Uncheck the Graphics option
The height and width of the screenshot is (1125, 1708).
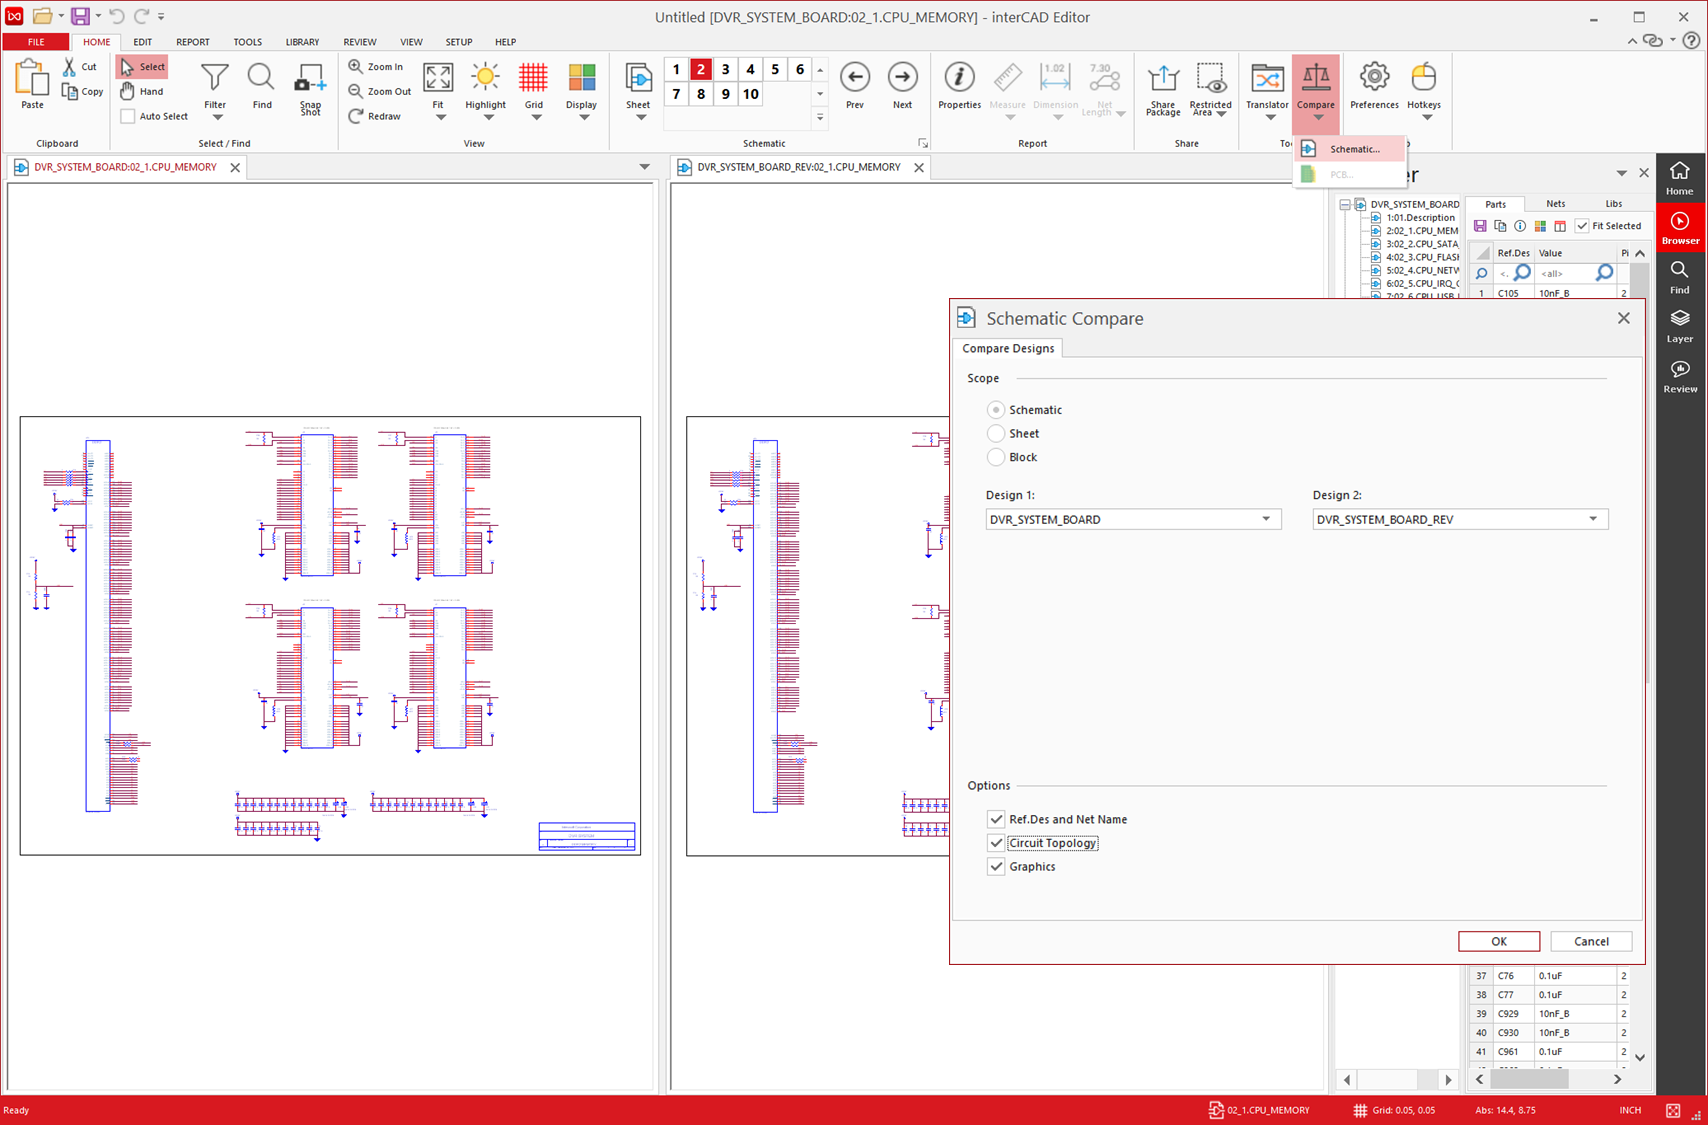pos(996,867)
